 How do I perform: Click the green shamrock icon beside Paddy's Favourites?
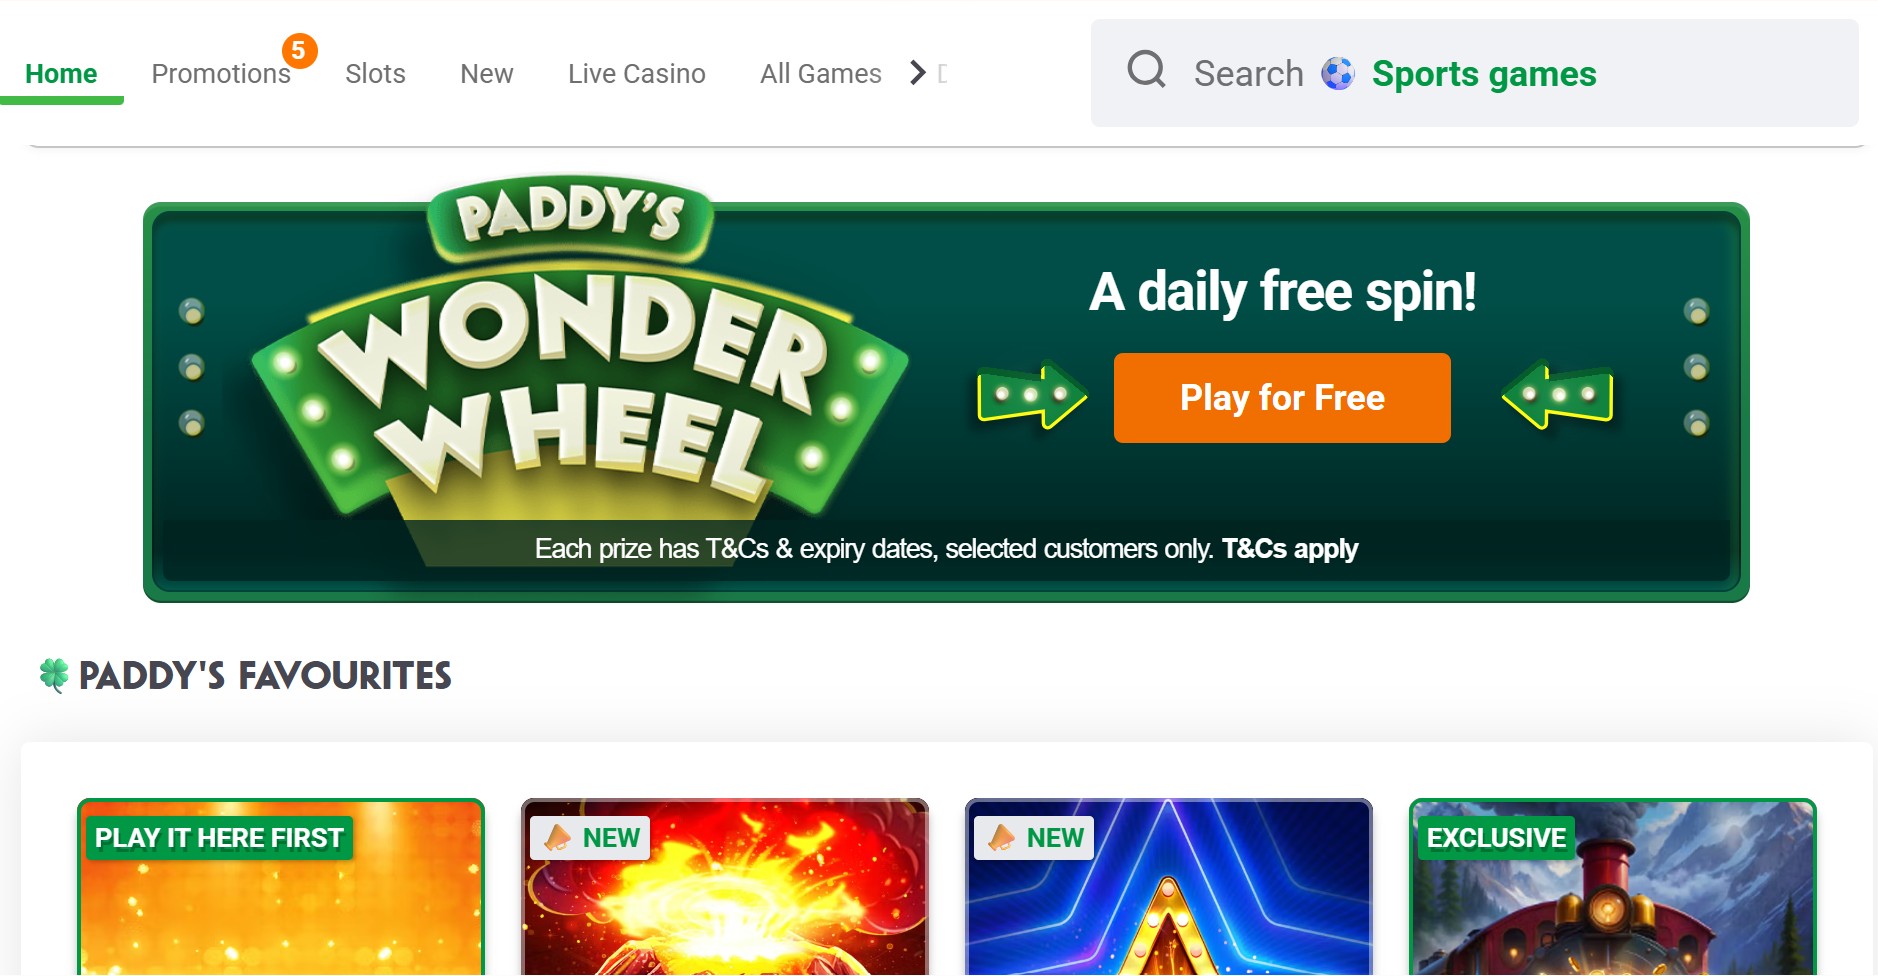(x=54, y=675)
